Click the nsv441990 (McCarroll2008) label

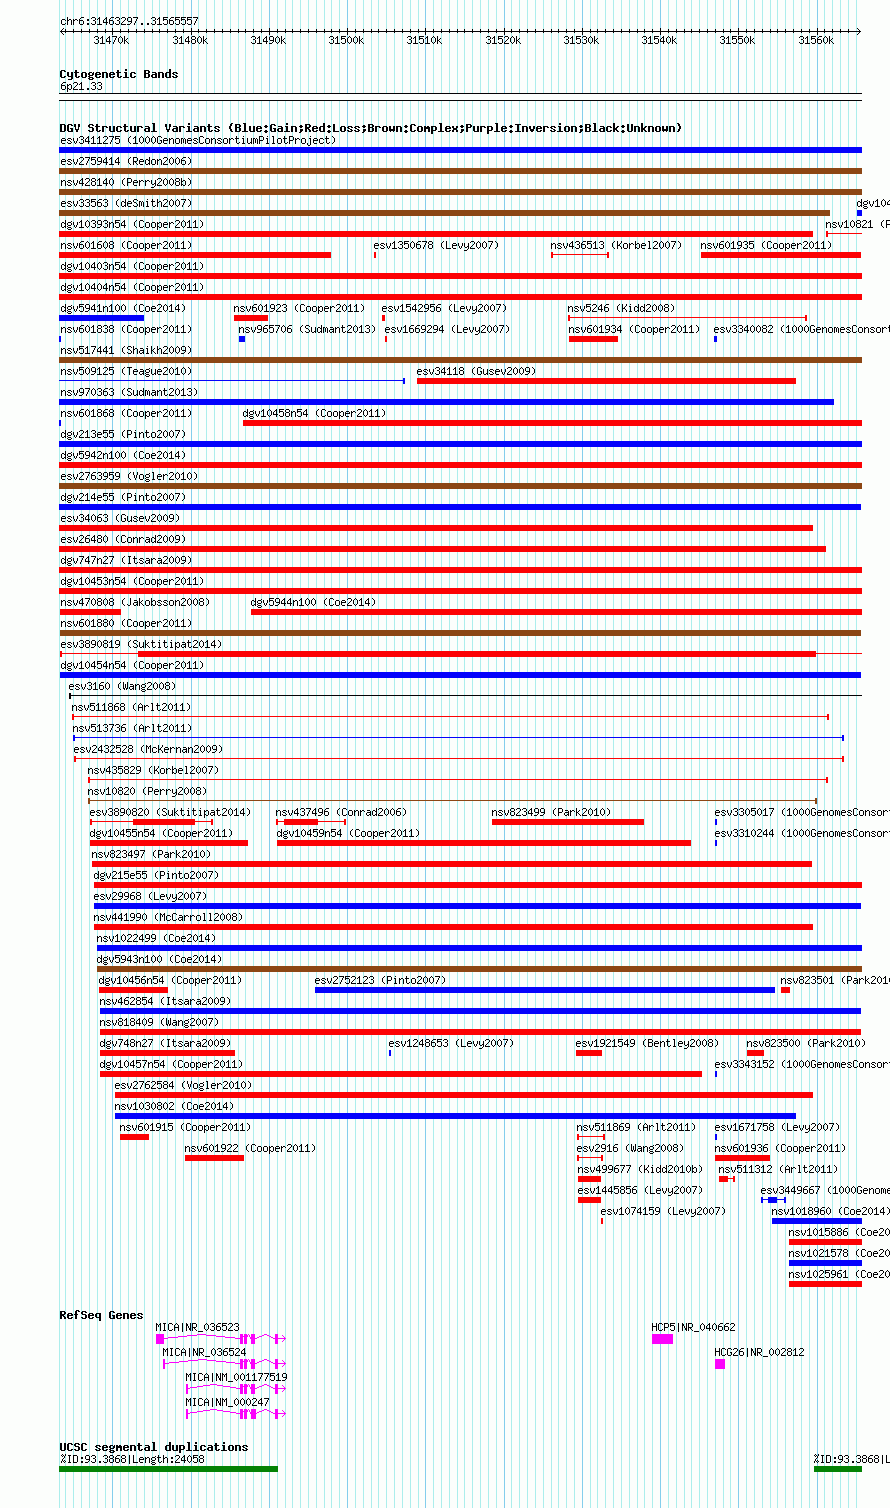point(168,918)
